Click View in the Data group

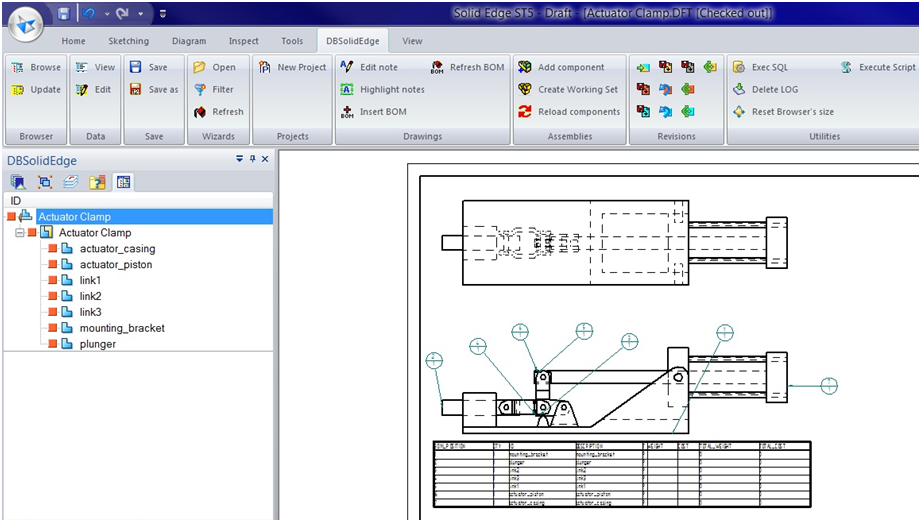click(96, 68)
